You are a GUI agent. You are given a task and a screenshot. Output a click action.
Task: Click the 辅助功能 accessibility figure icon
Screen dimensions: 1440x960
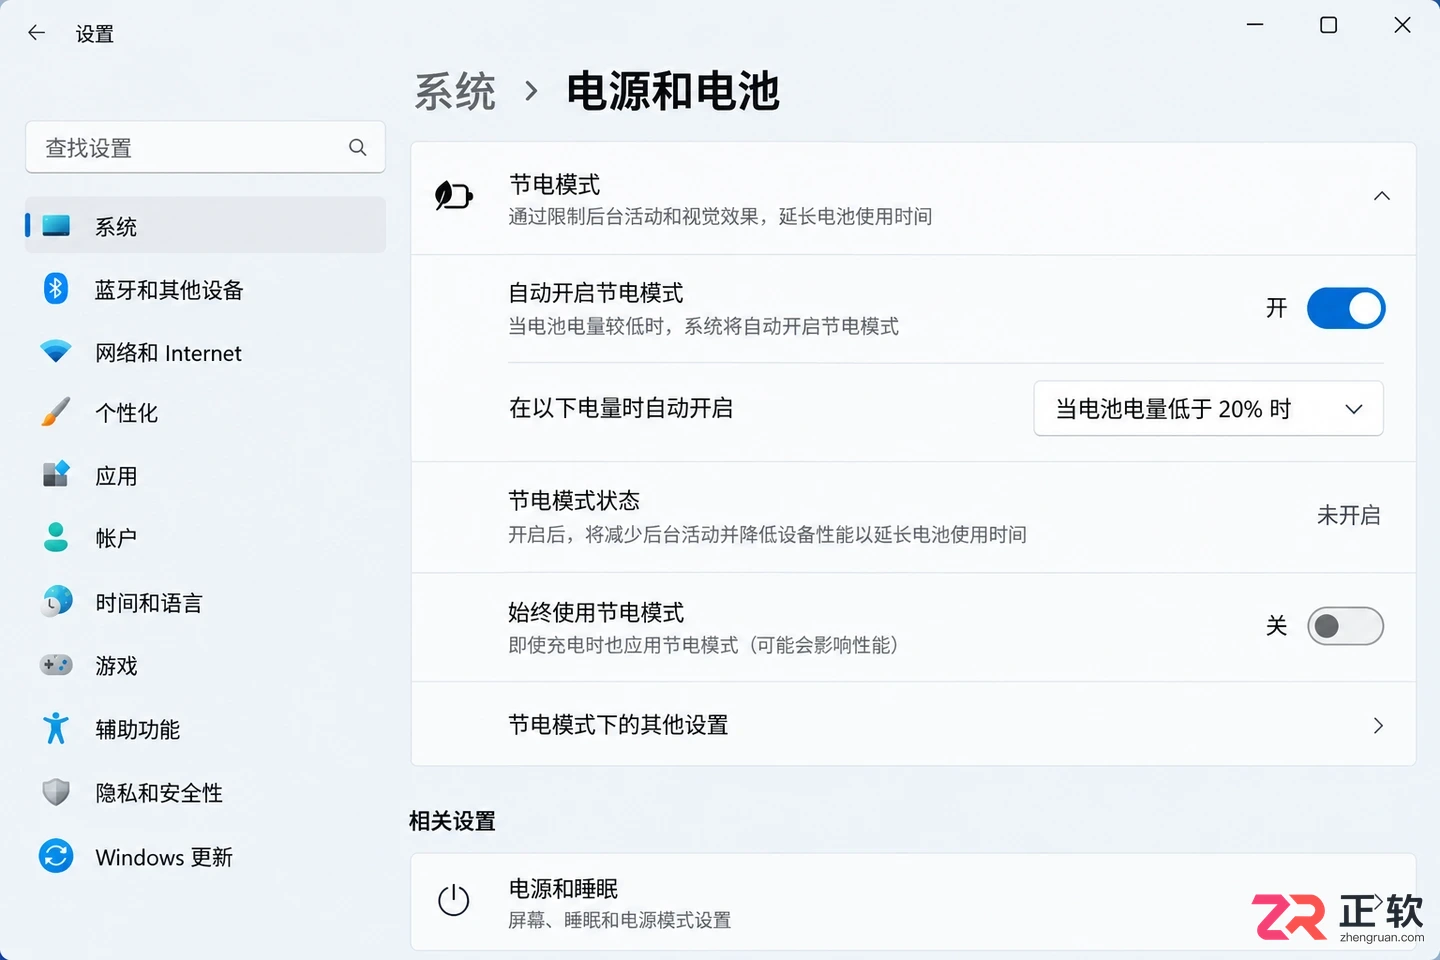(x=56, y=728)
